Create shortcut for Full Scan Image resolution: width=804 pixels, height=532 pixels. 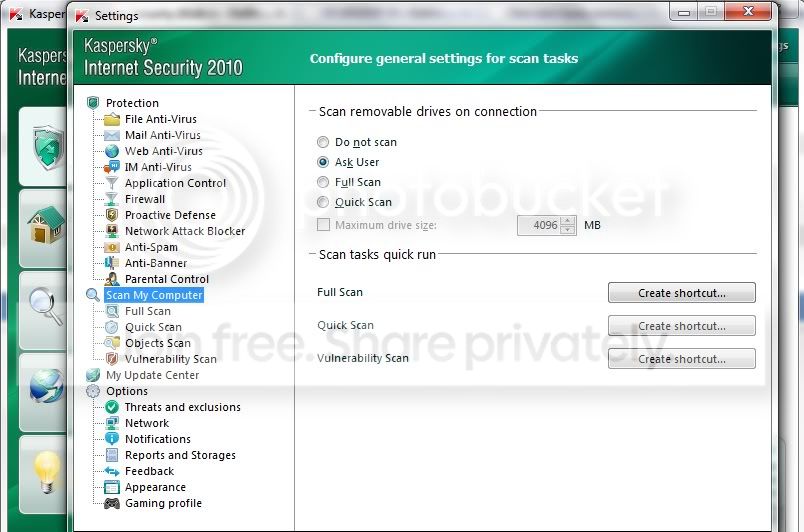(x=681, y=293)
